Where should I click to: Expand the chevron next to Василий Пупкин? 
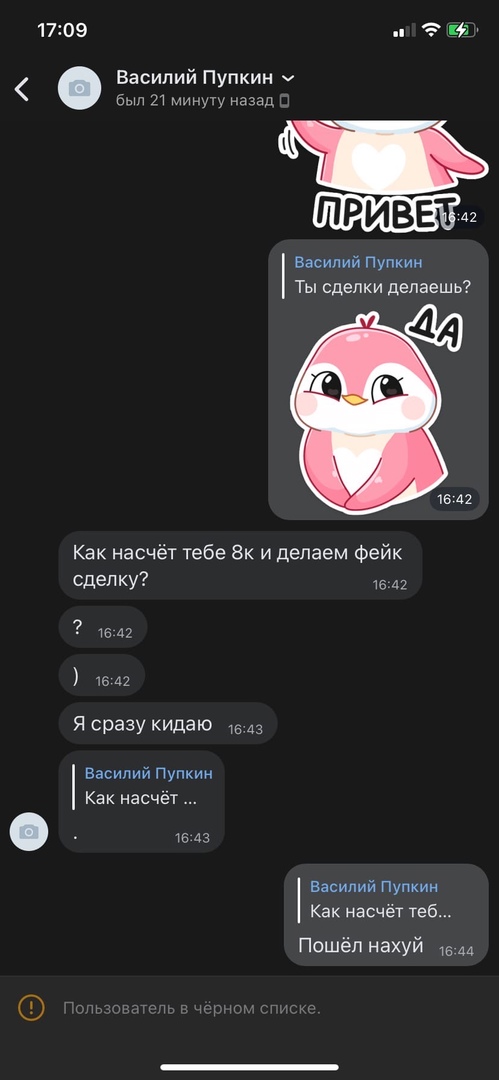pos(289,78)
